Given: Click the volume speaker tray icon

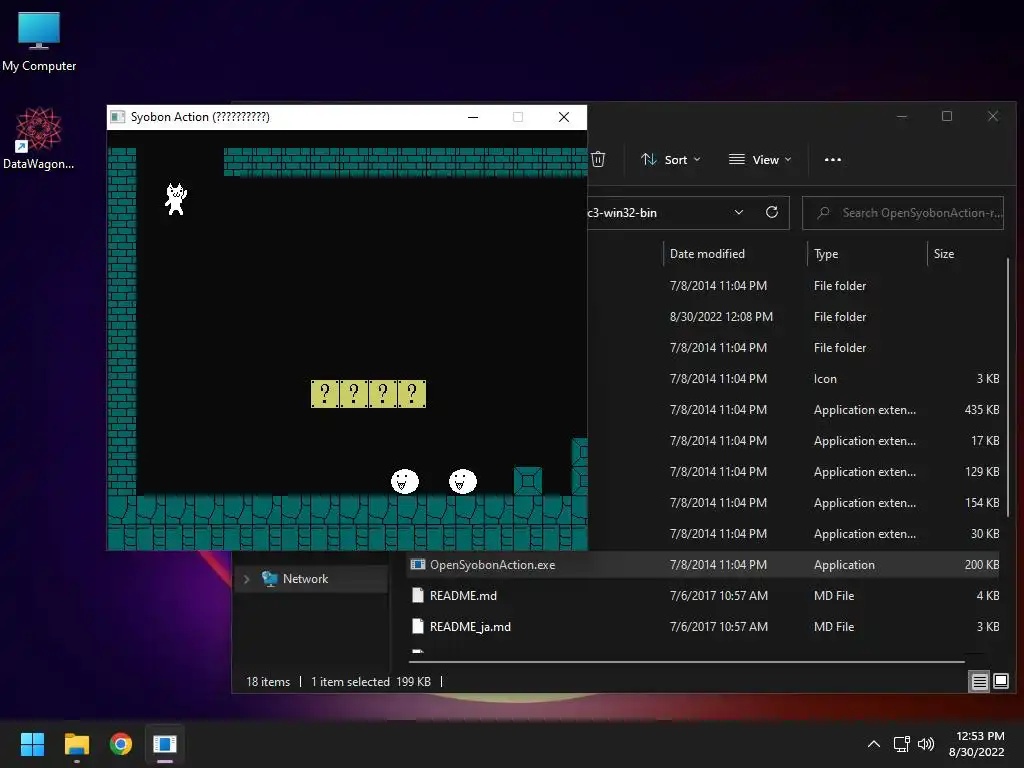Looking at the screenshot, I should tap(926, 744).
